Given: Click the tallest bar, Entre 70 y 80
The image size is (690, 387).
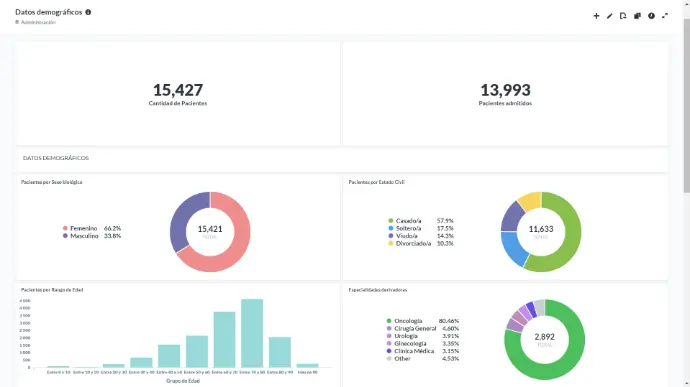Looking at the screenshot, I should click(x=252, y=333).
